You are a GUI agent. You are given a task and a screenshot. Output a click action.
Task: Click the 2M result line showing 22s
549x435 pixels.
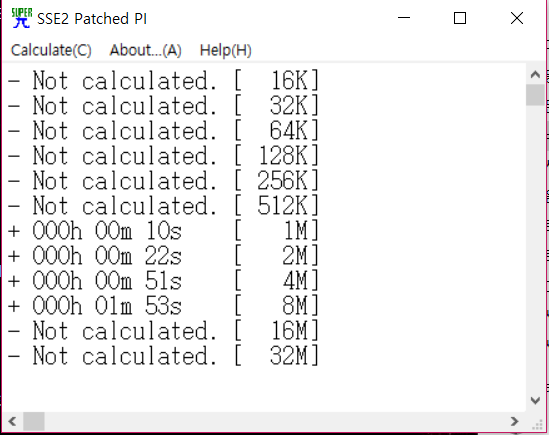click(164, 256)
